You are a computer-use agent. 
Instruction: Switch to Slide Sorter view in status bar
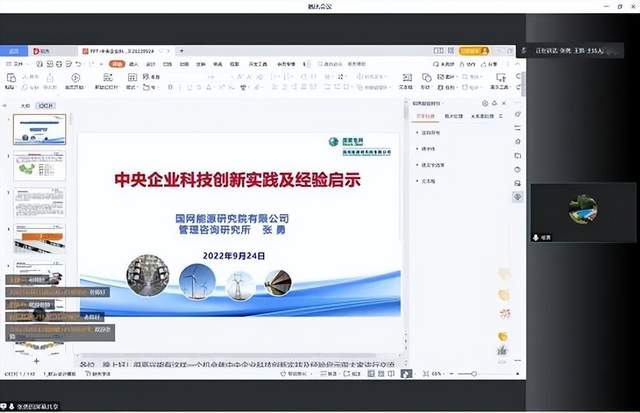coord(381,373)
